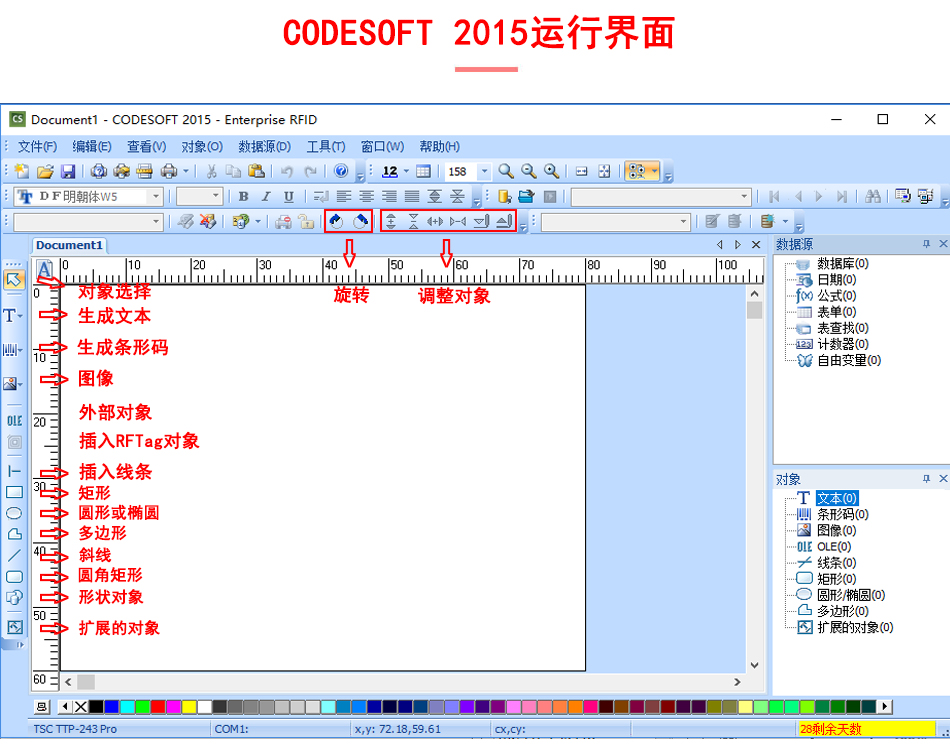Image resolution: width=950 pixels, height=750 pixels.
Task: Toggle left text alignment
Action: pos(344,196)
